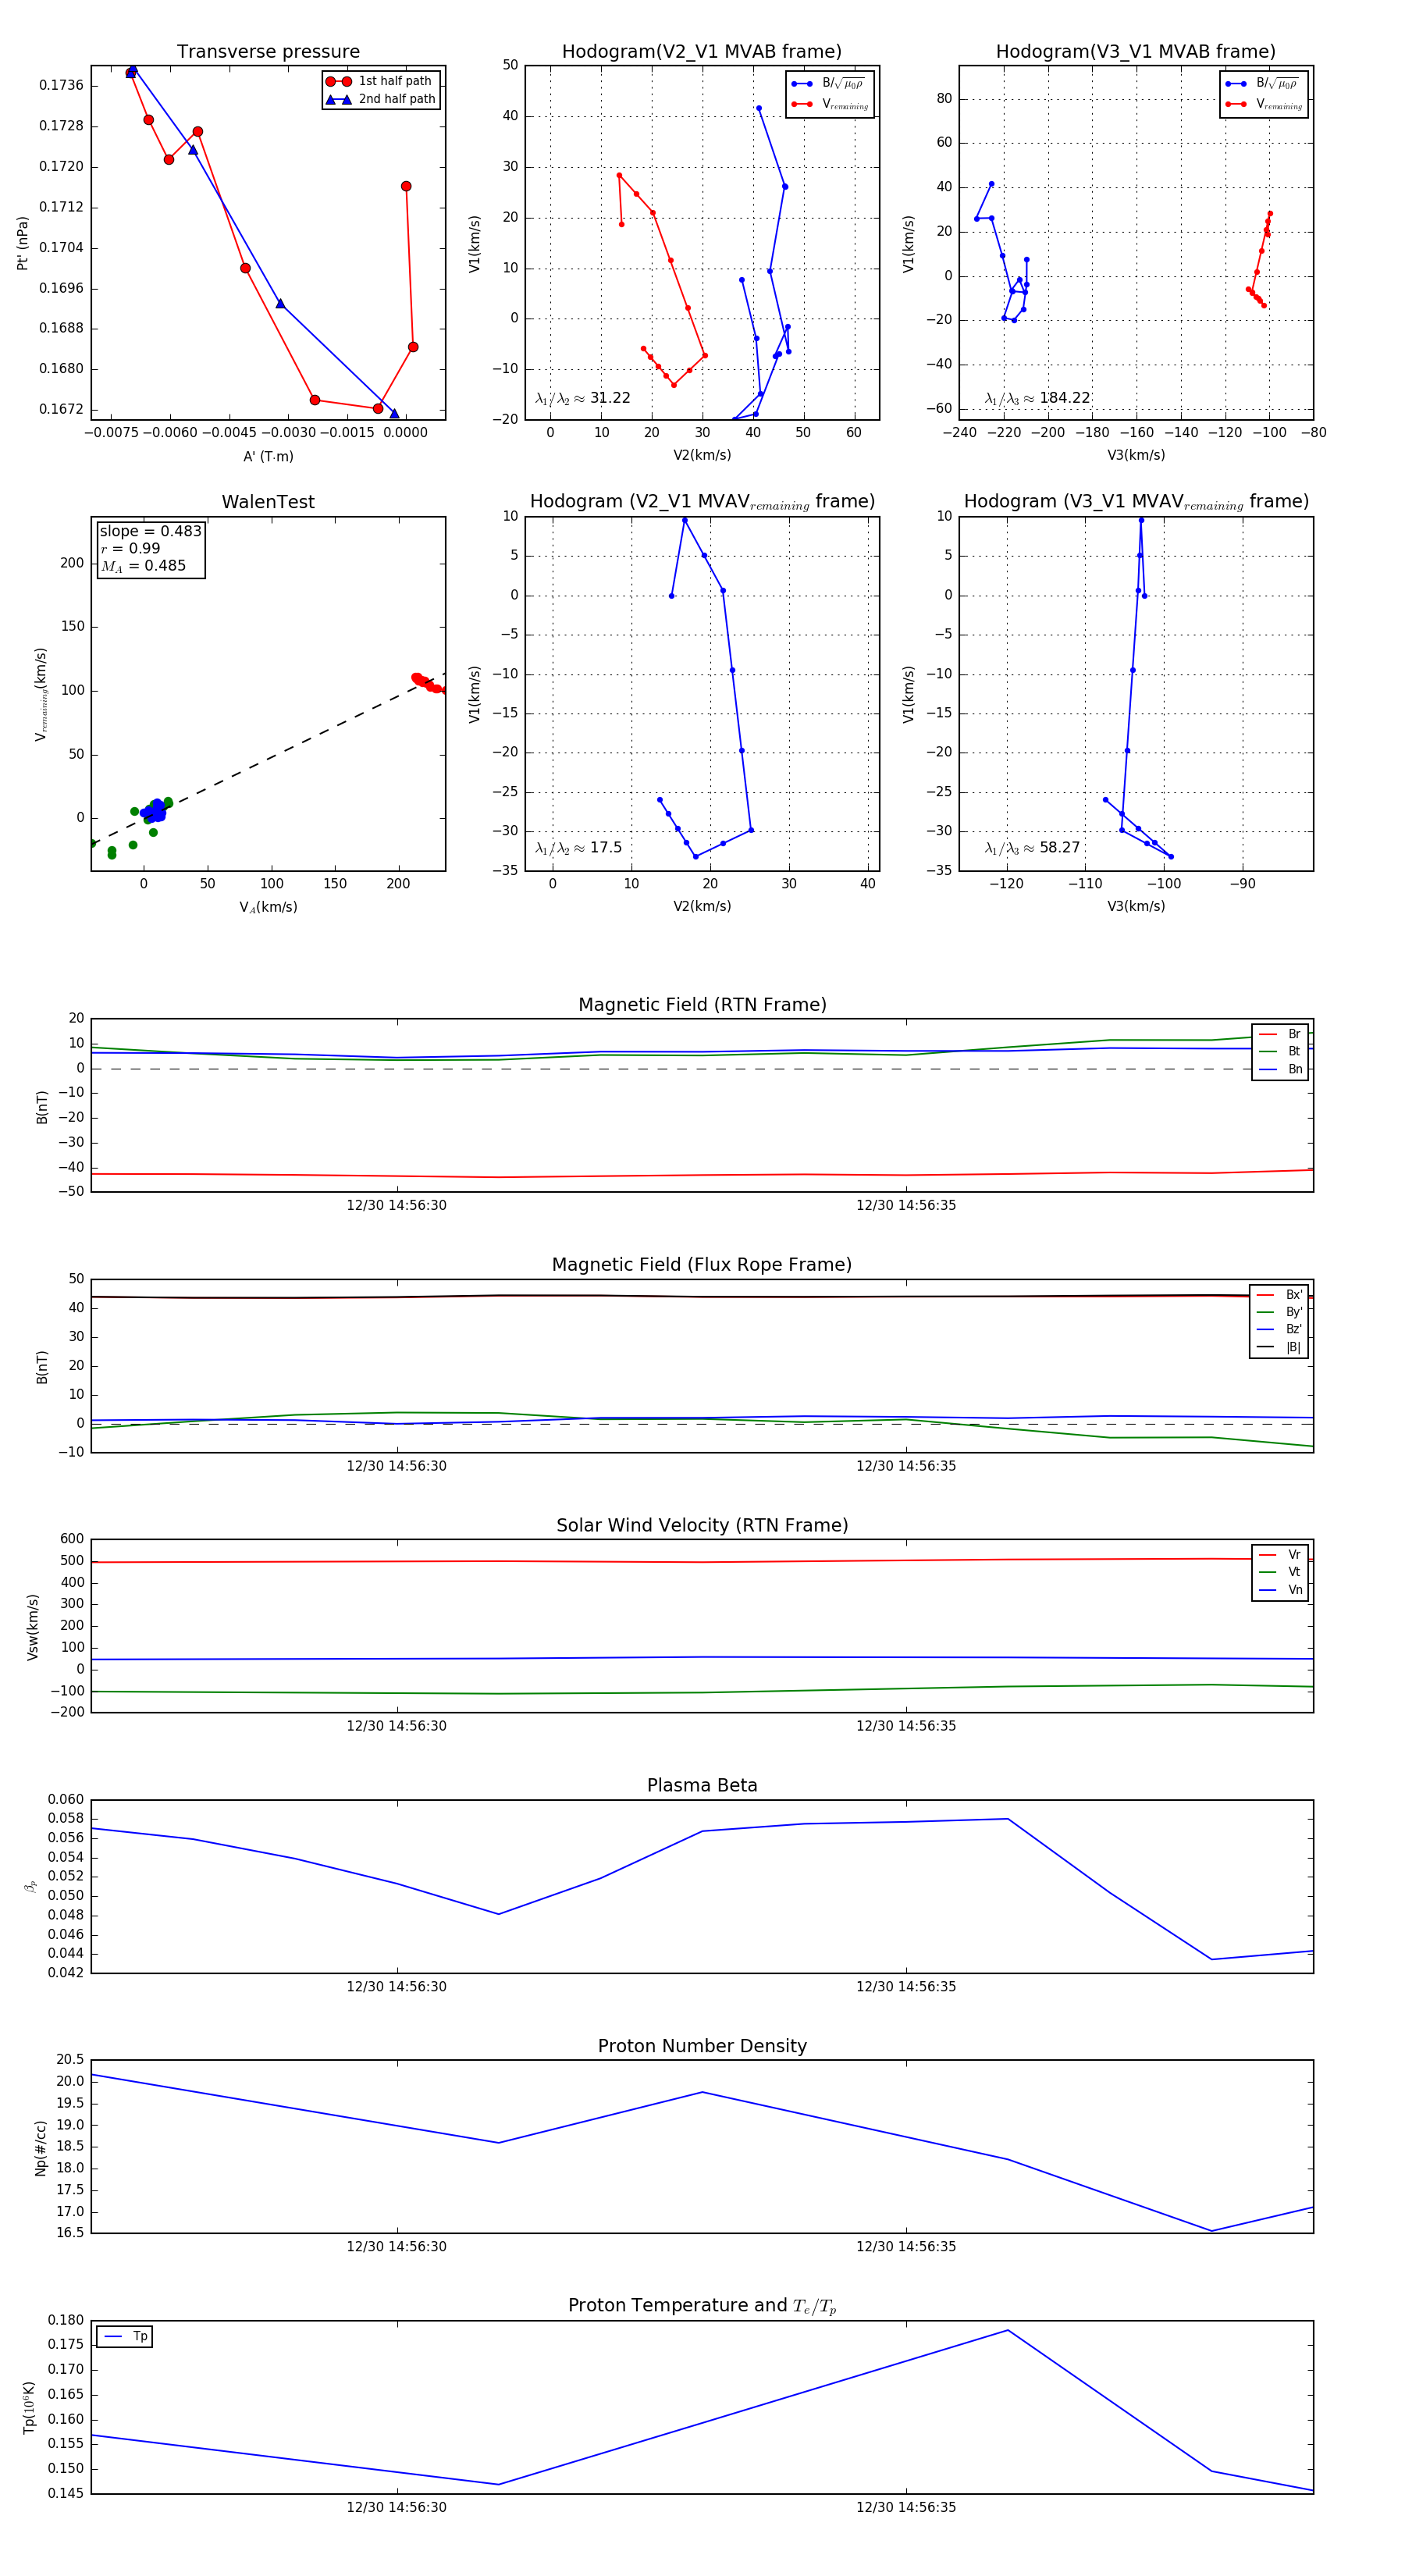Click the λ1/λ2 ≈ 17.5 annotation
The image size is (1405, 2576).
[x=578, y=848]
